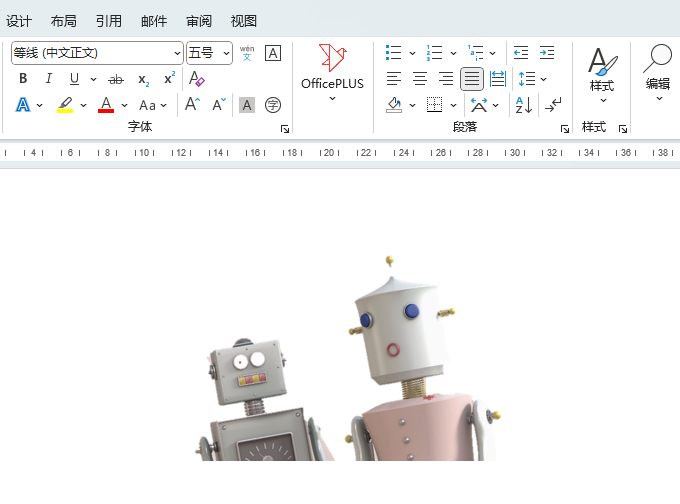Screen dimensions: 680x504
Task: Sort text A to Z
Action: (523, 105)
